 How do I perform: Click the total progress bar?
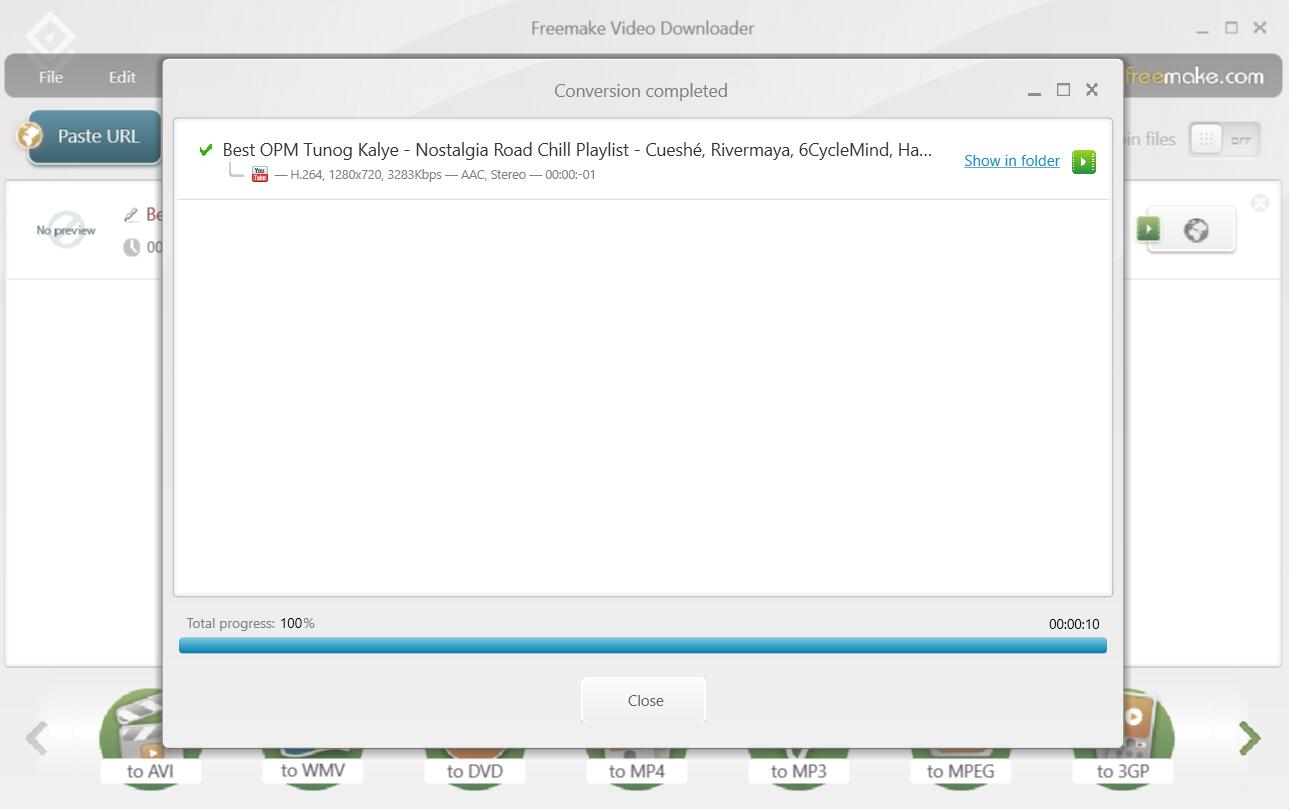[643, 644]
